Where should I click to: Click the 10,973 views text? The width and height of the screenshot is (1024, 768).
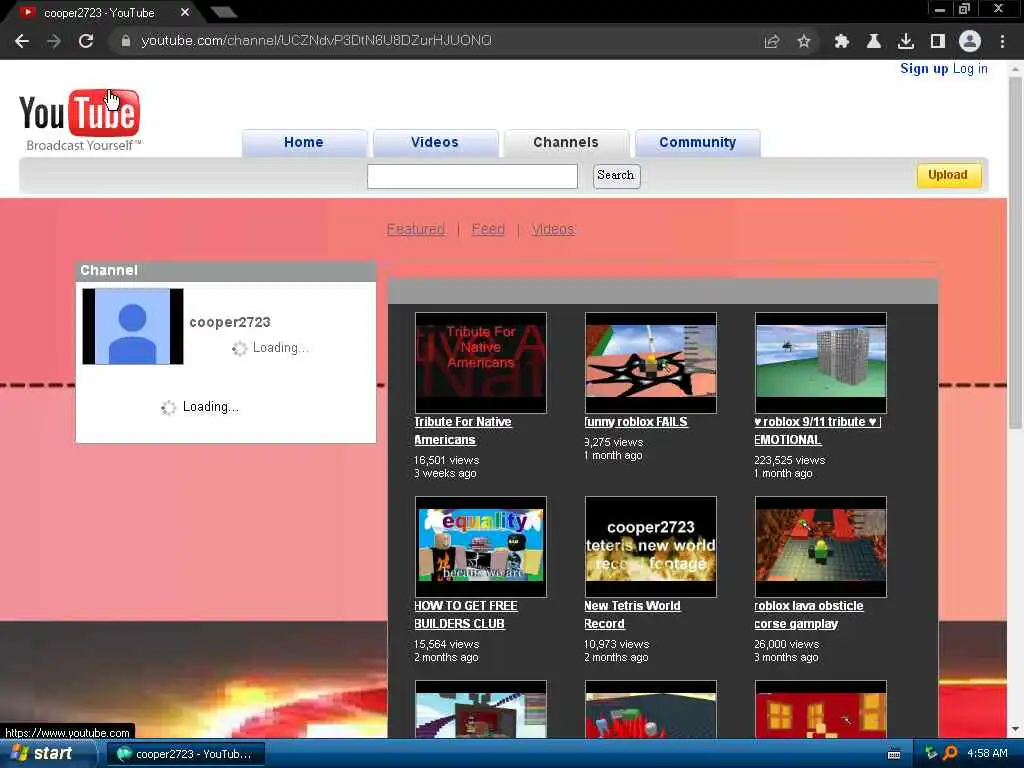[616, 645]
